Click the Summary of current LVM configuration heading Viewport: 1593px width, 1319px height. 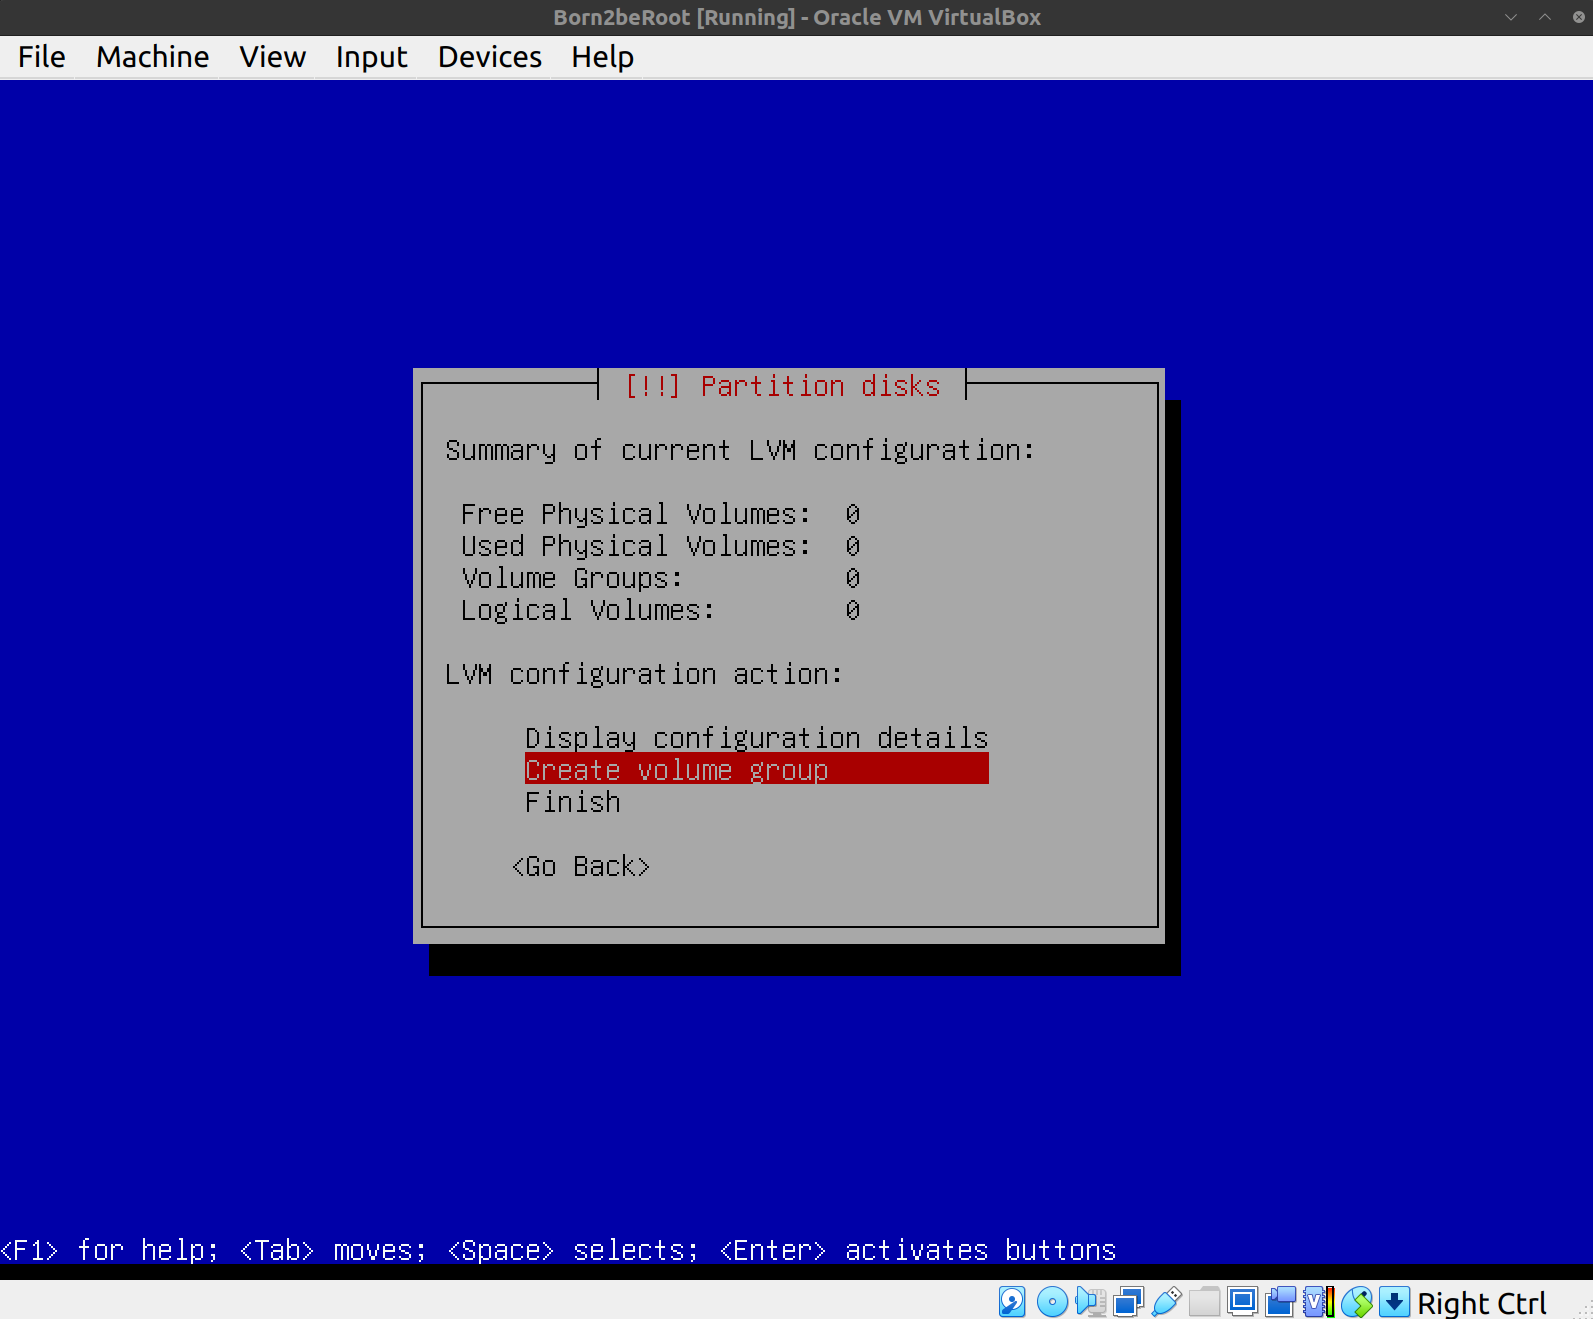(x=740, y=450)
